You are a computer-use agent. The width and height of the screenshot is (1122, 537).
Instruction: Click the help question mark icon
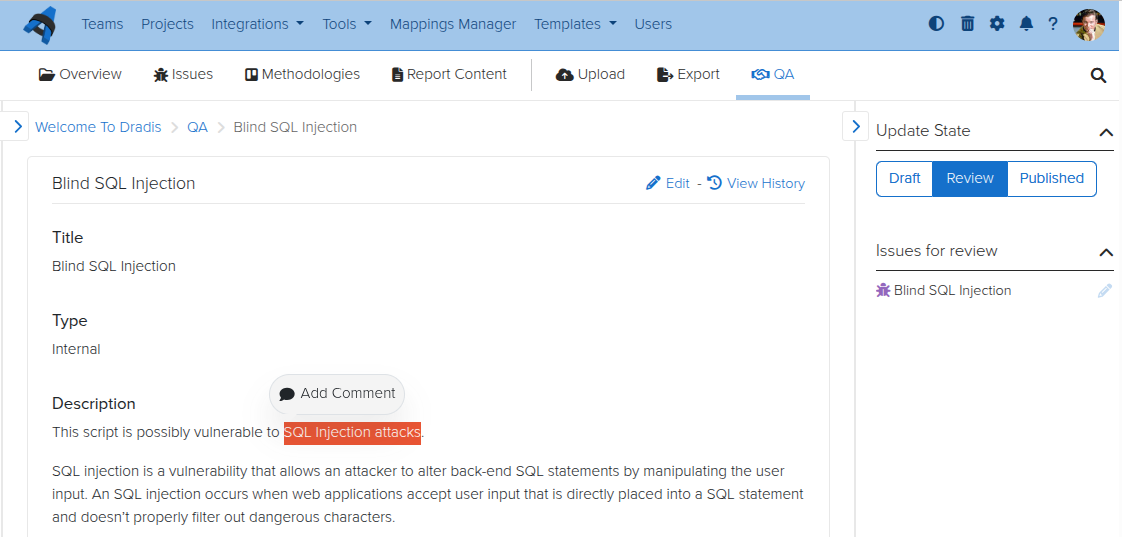pos(1053,24)
